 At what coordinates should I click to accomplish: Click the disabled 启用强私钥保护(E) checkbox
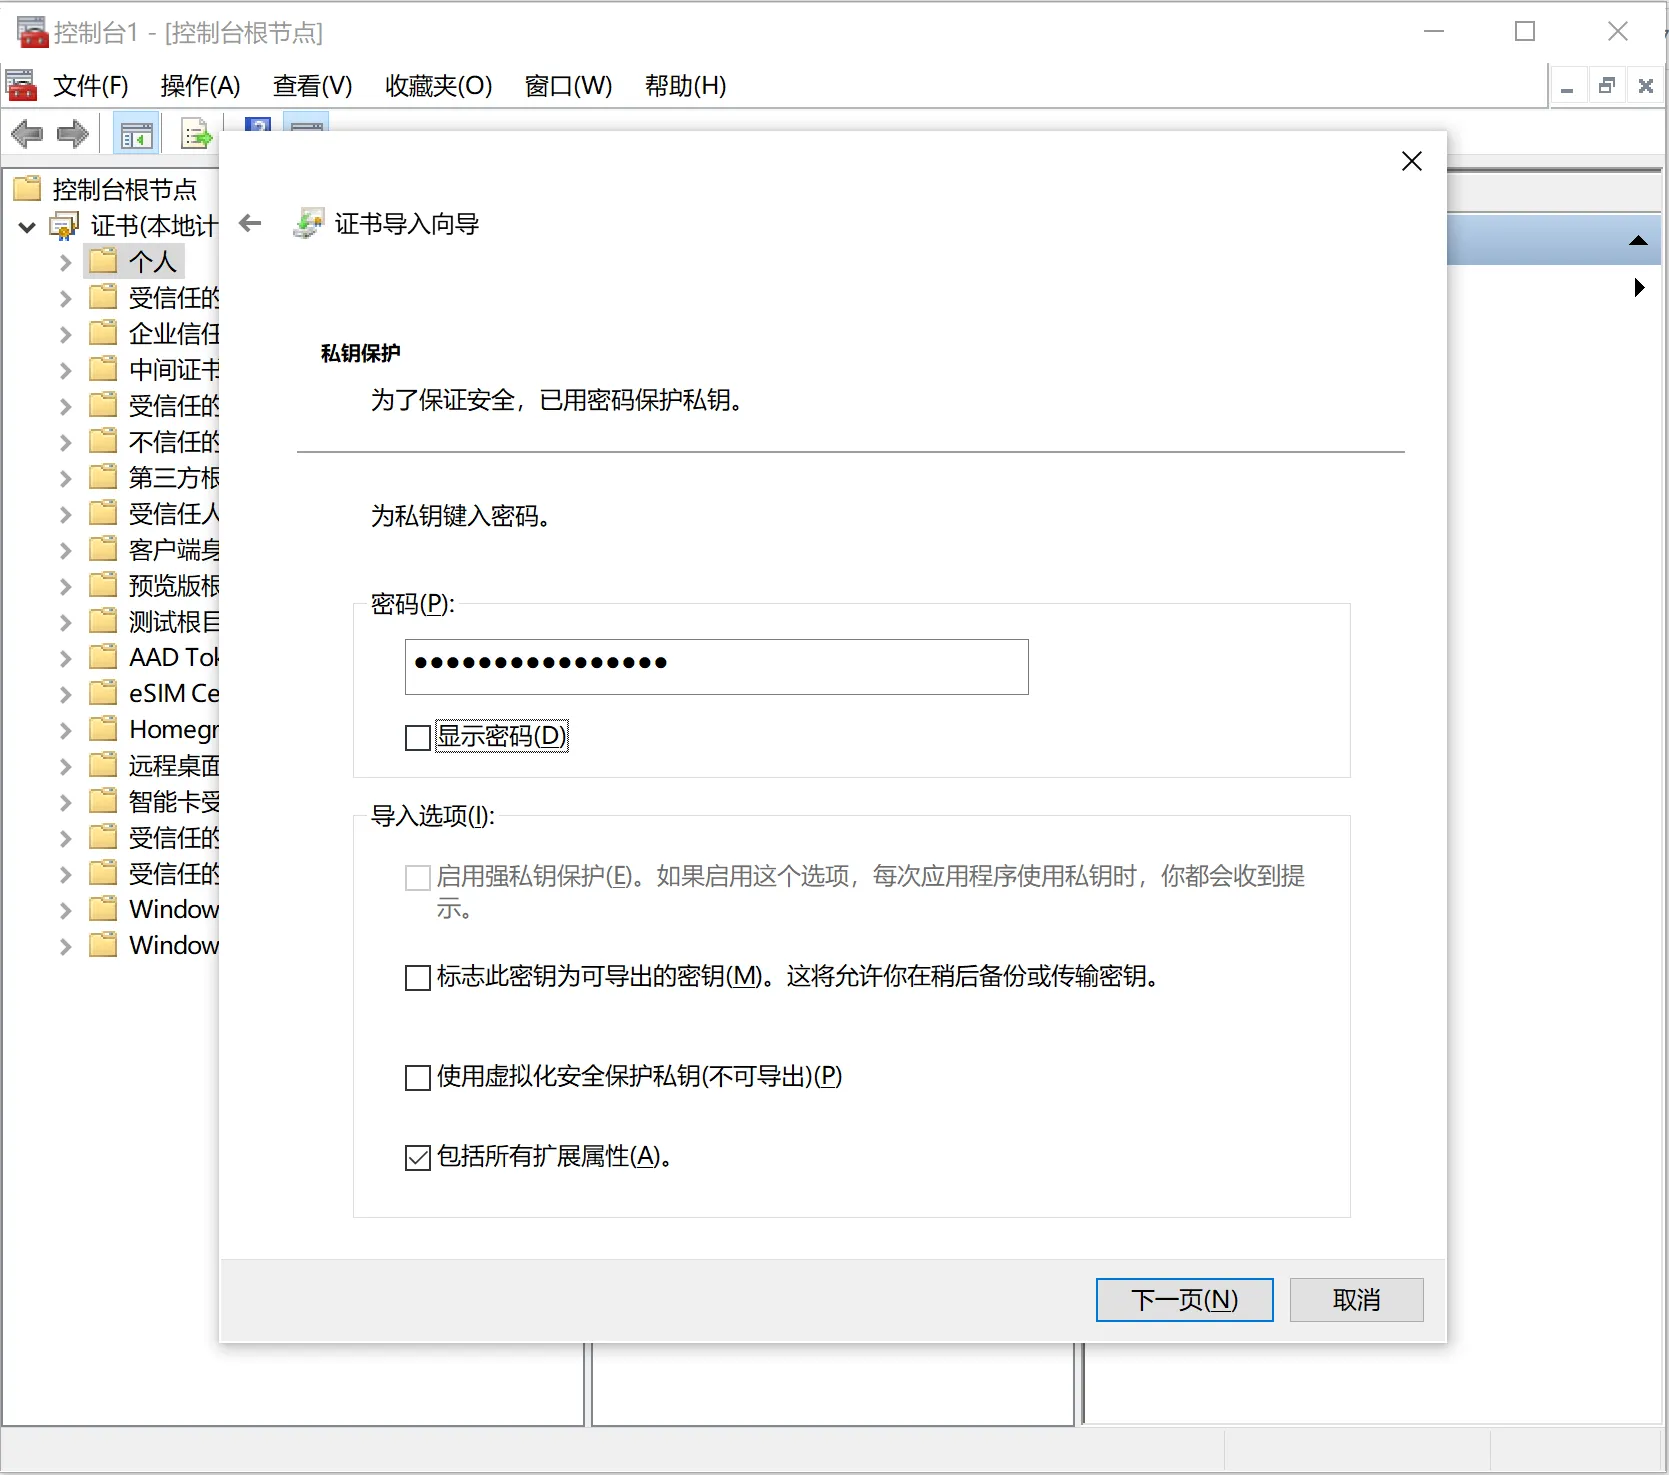(x=418, y=878)
